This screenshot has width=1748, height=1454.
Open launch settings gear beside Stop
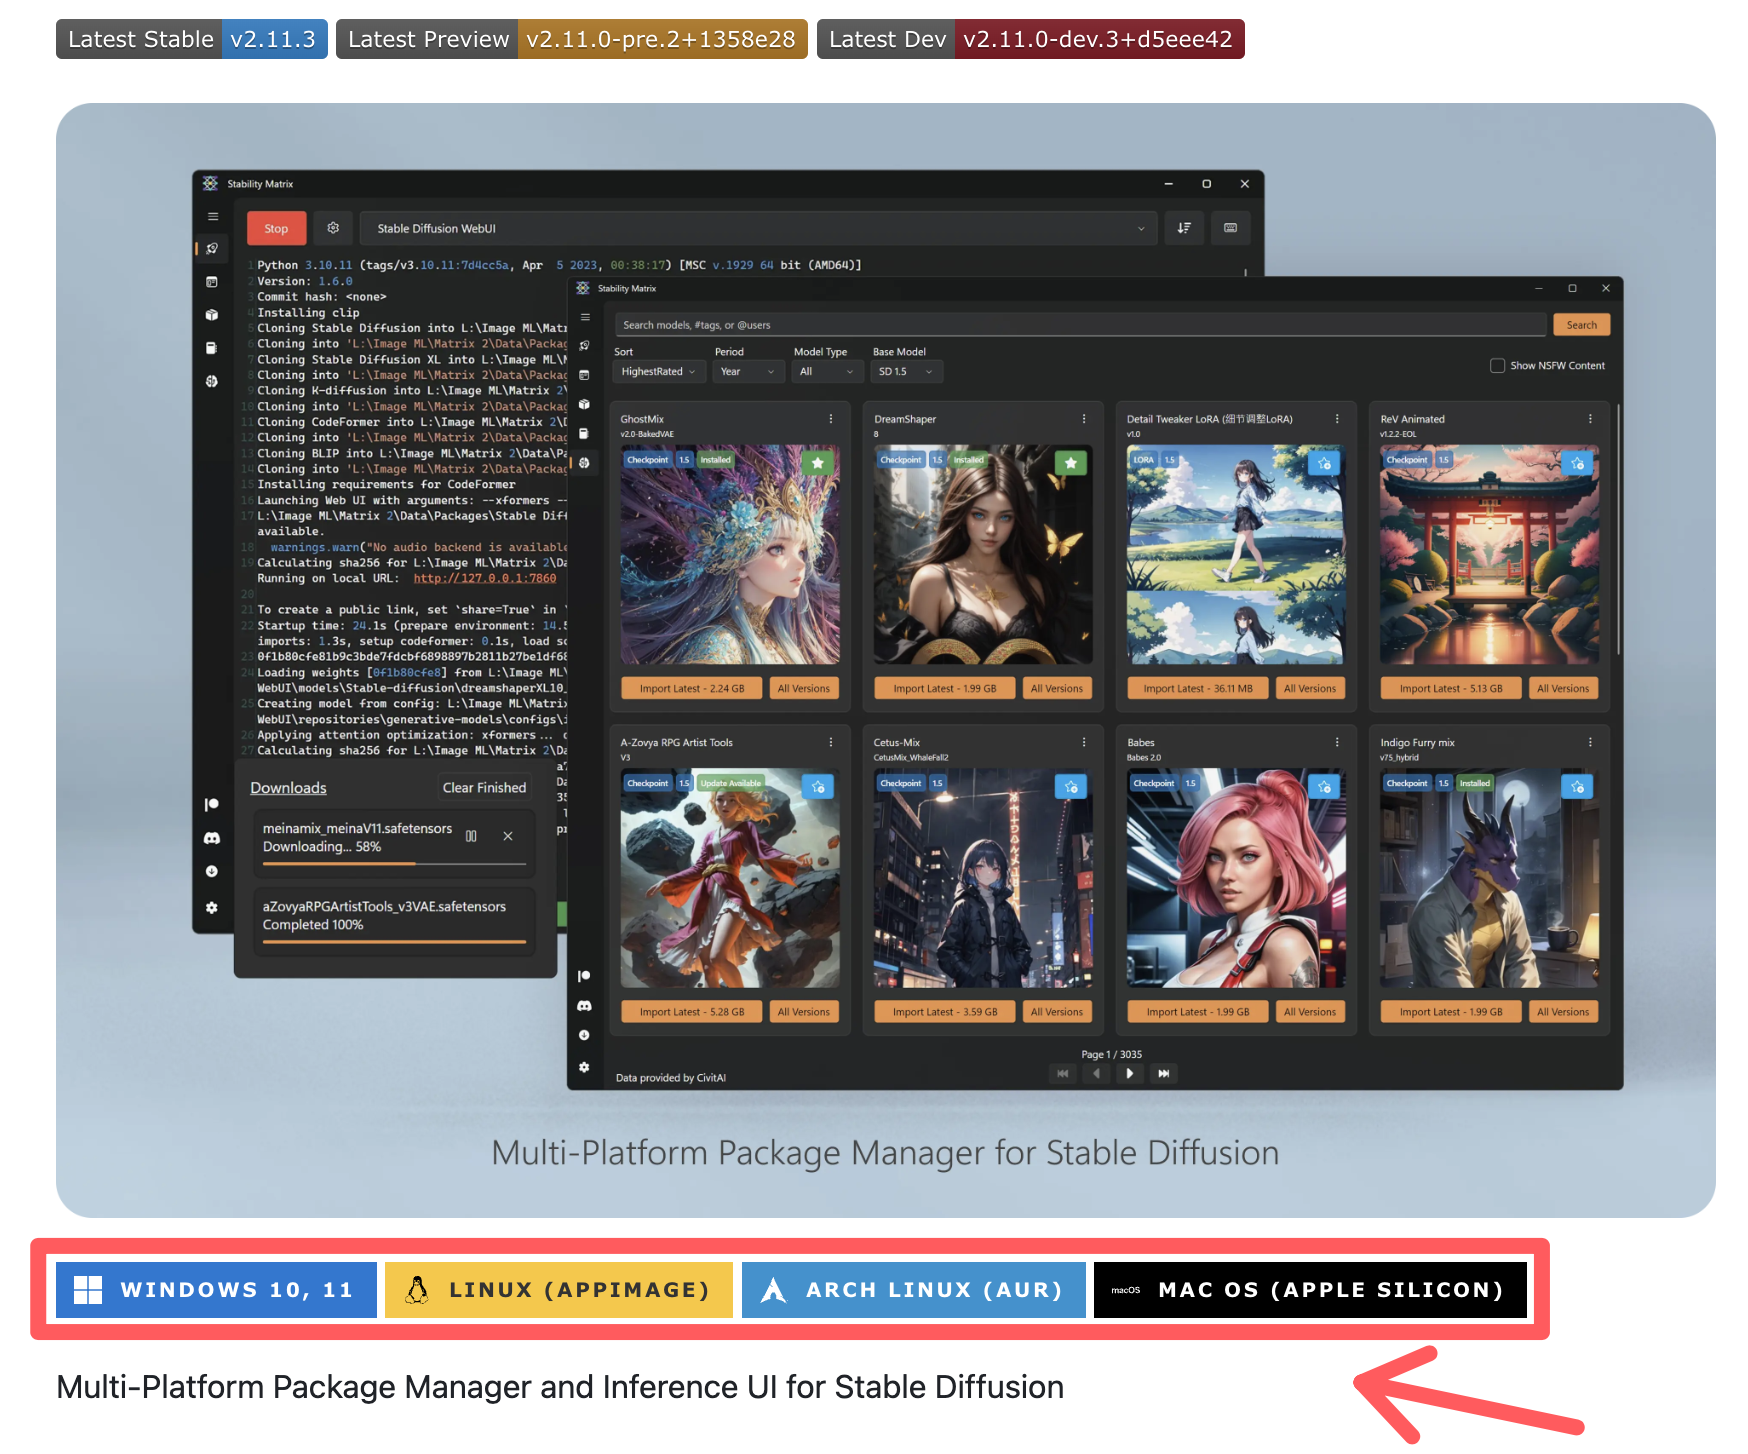(333, 229)
